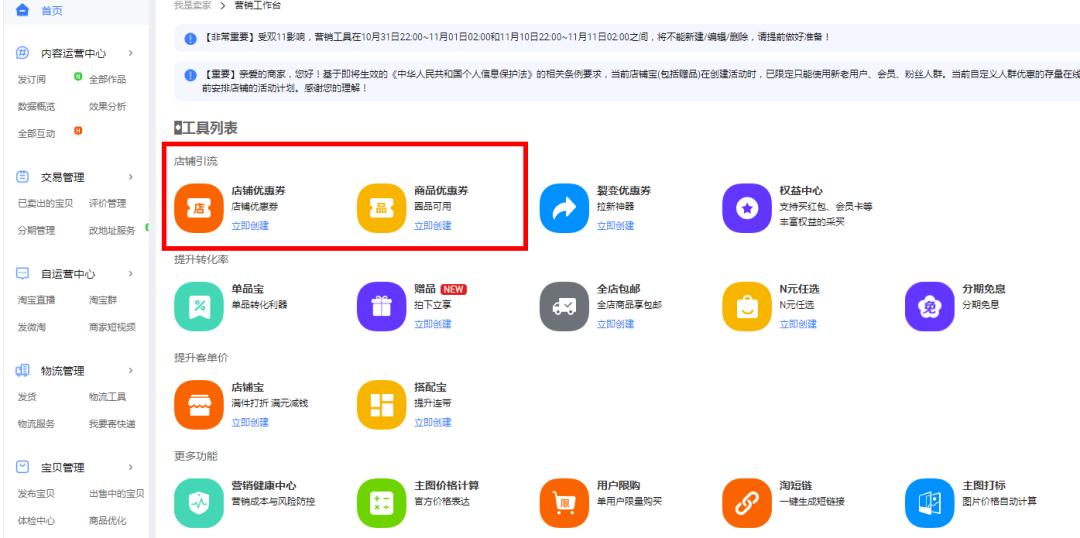1080x538 pixels.
Task: Open 我要寄快递 in the sidebar
Action: click(x=112, y=424)
